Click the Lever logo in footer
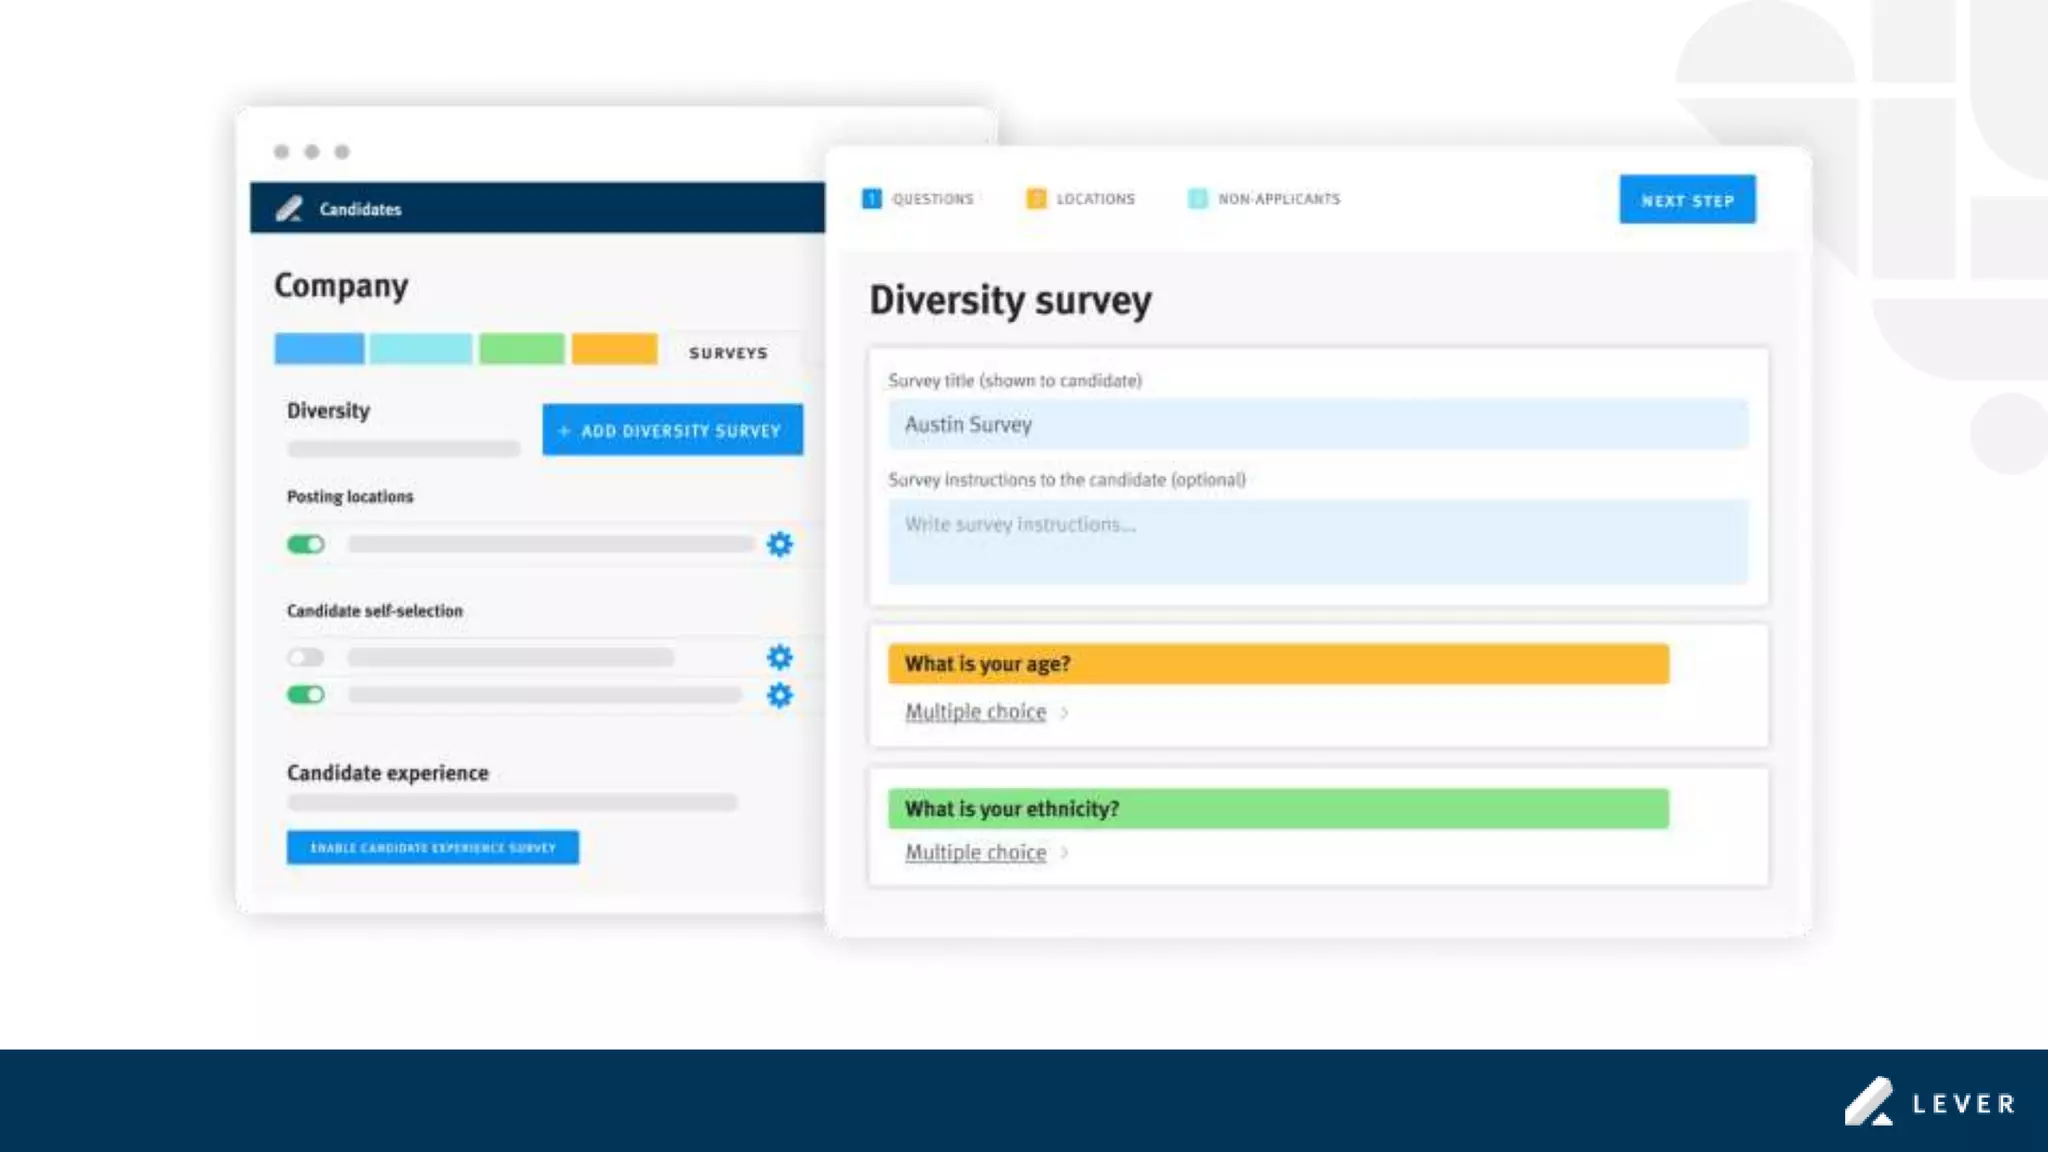This screenshot has width=2048, height=1152. point(1929,1102)
